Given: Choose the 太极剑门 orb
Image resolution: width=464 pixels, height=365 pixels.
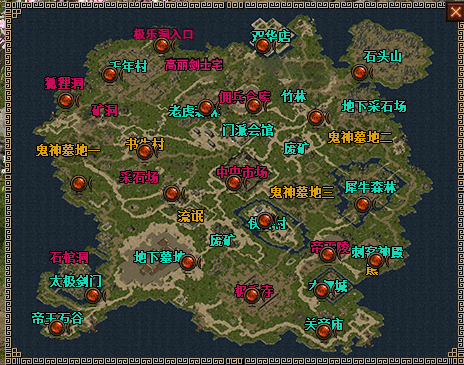Looking at the screenshot, I should pos(93,295).
